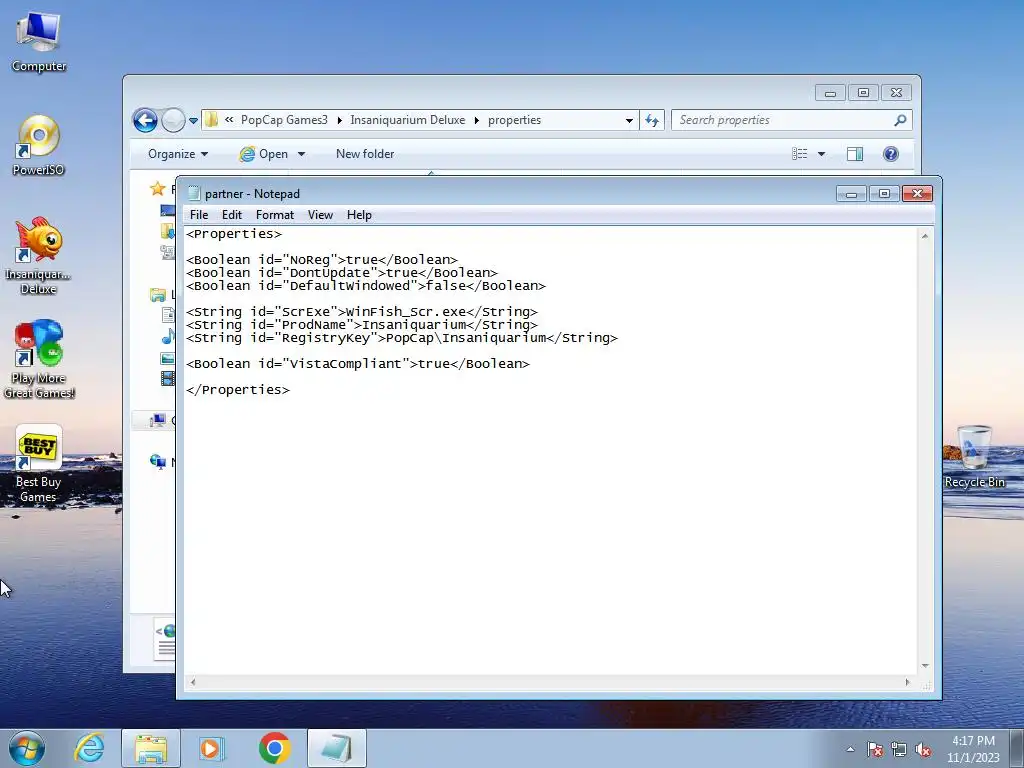1024x768 pixels.
Task: Open the Organize menu in Explorer
Action: [178, 154]
